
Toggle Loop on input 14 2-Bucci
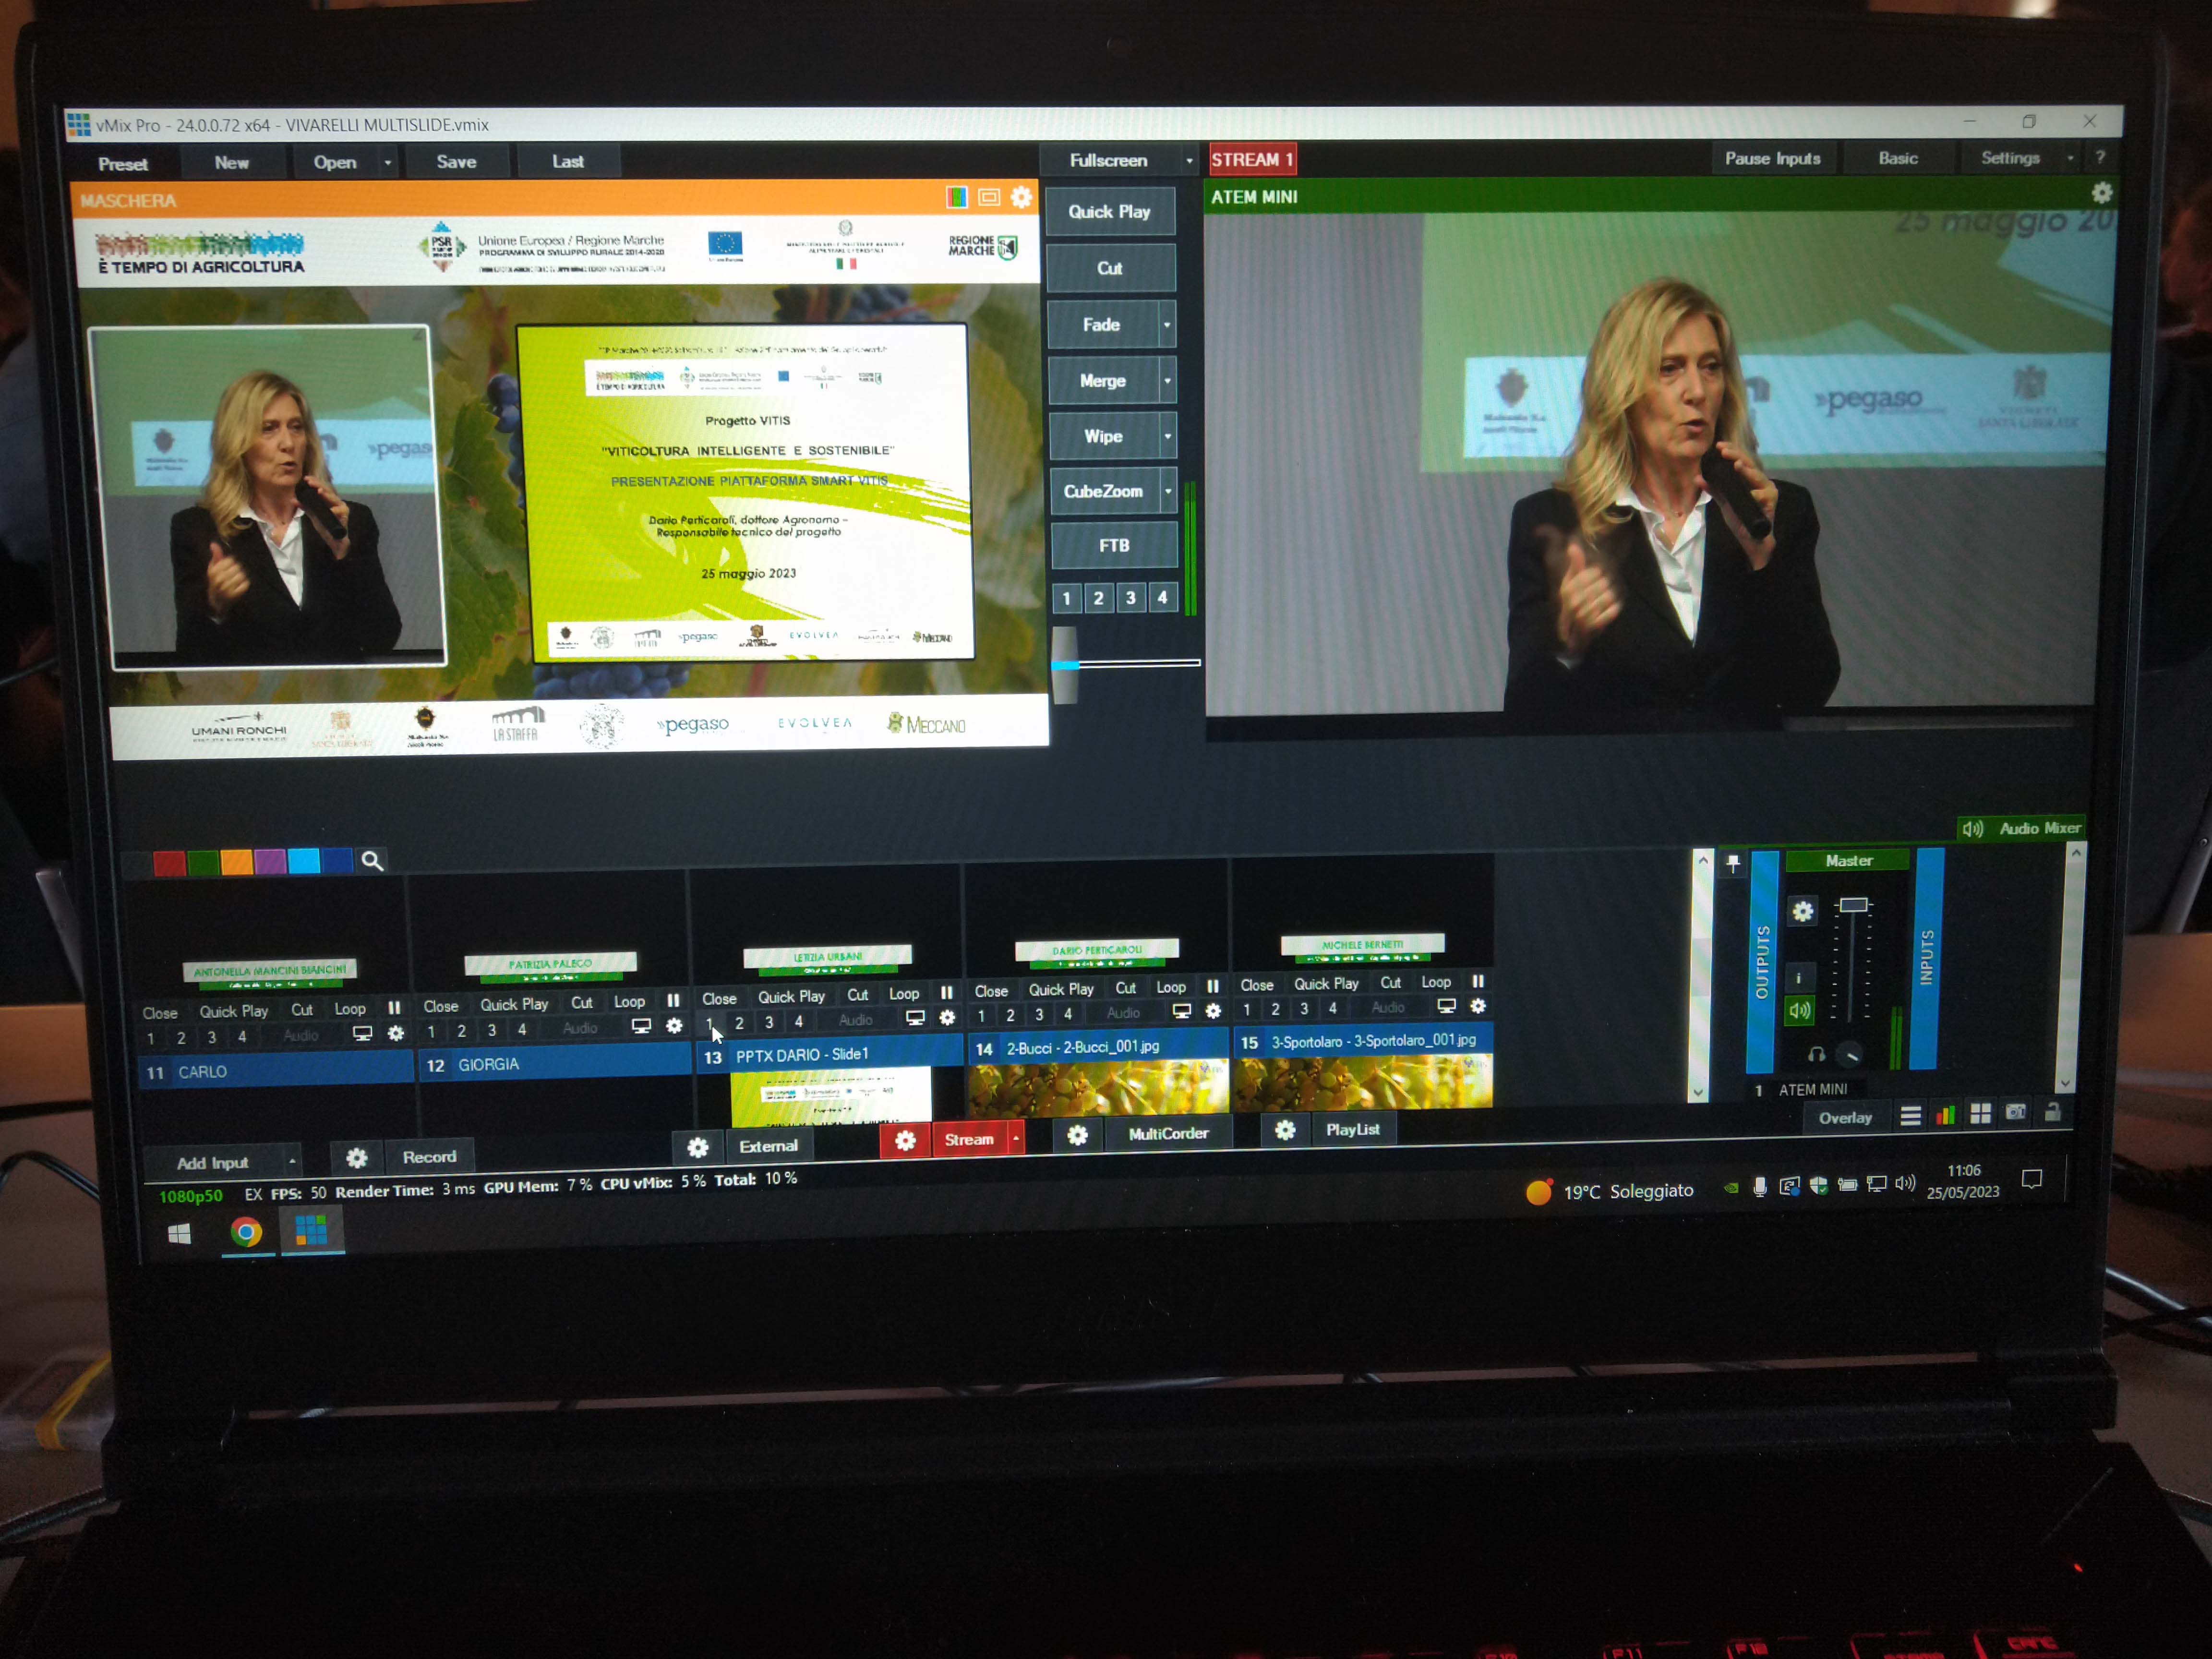1171,987
